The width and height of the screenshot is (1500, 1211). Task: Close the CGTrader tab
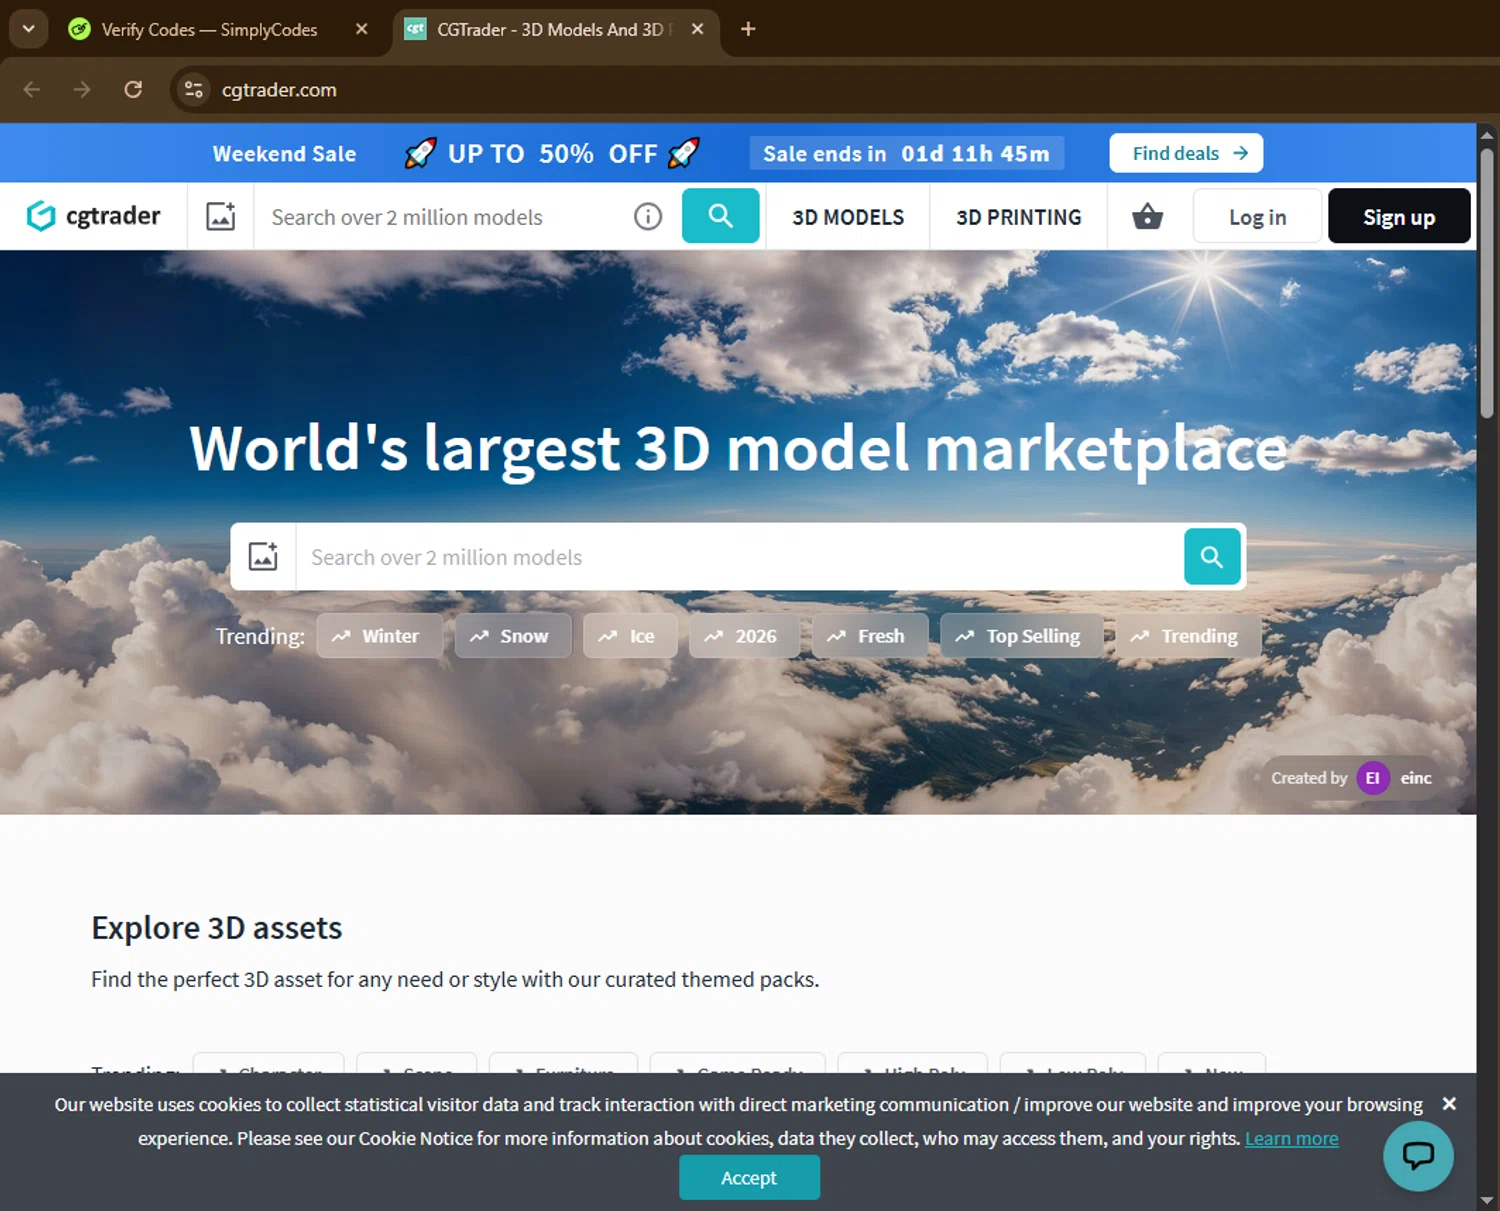tap(698, 29)
